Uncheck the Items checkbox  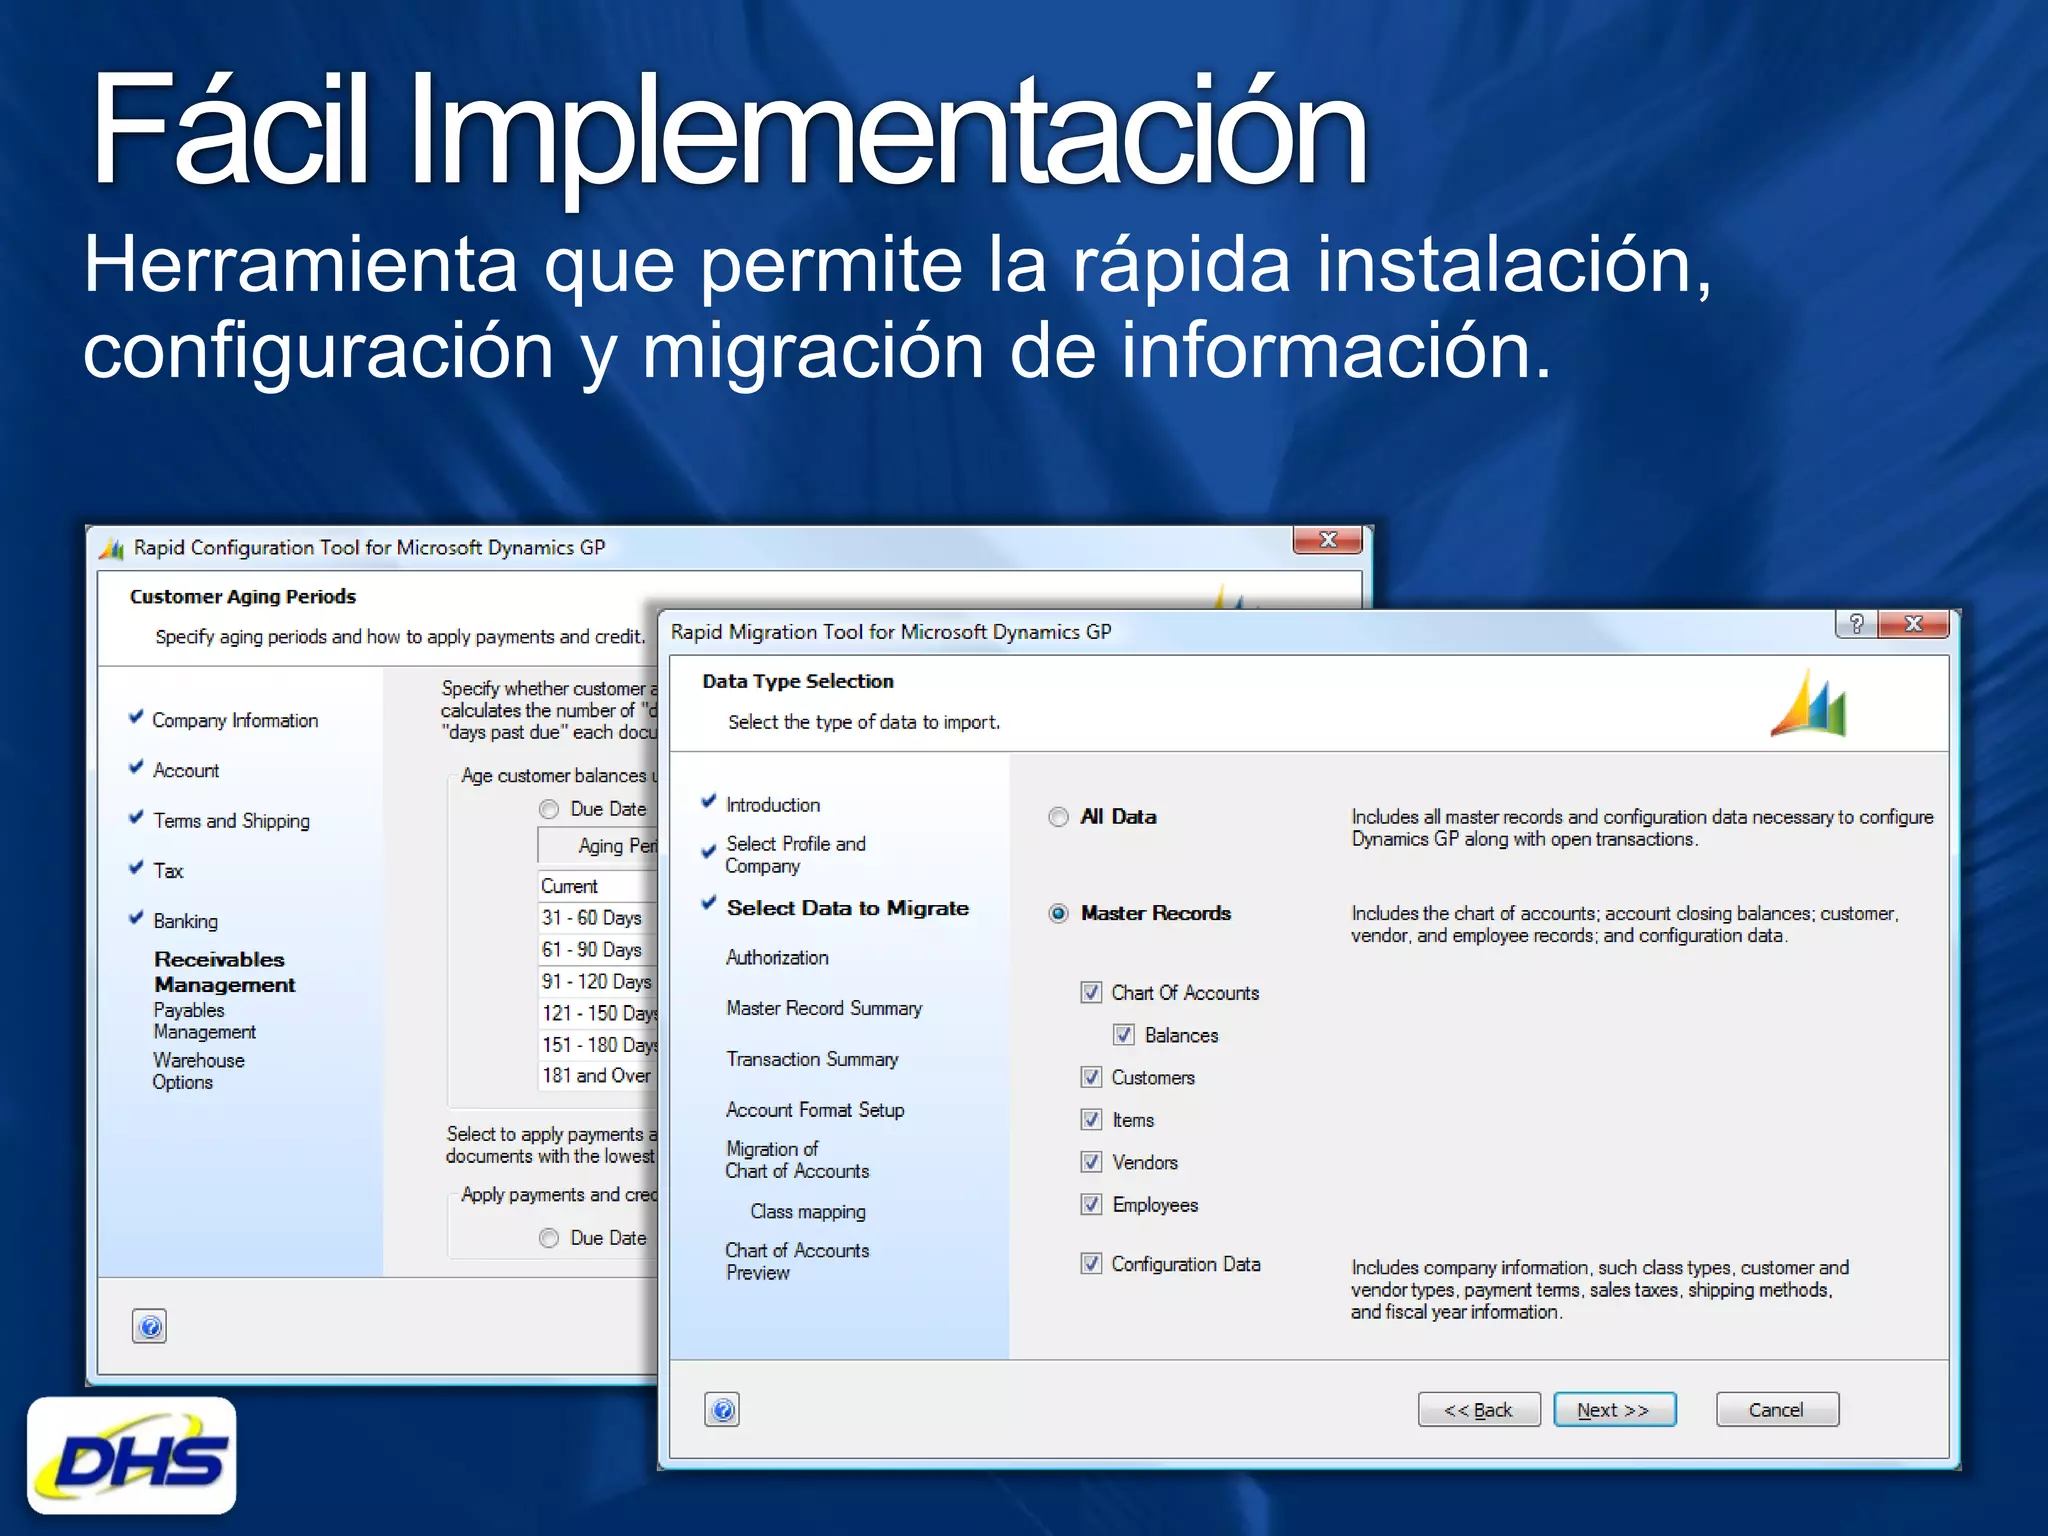tap(1091, 1120)
